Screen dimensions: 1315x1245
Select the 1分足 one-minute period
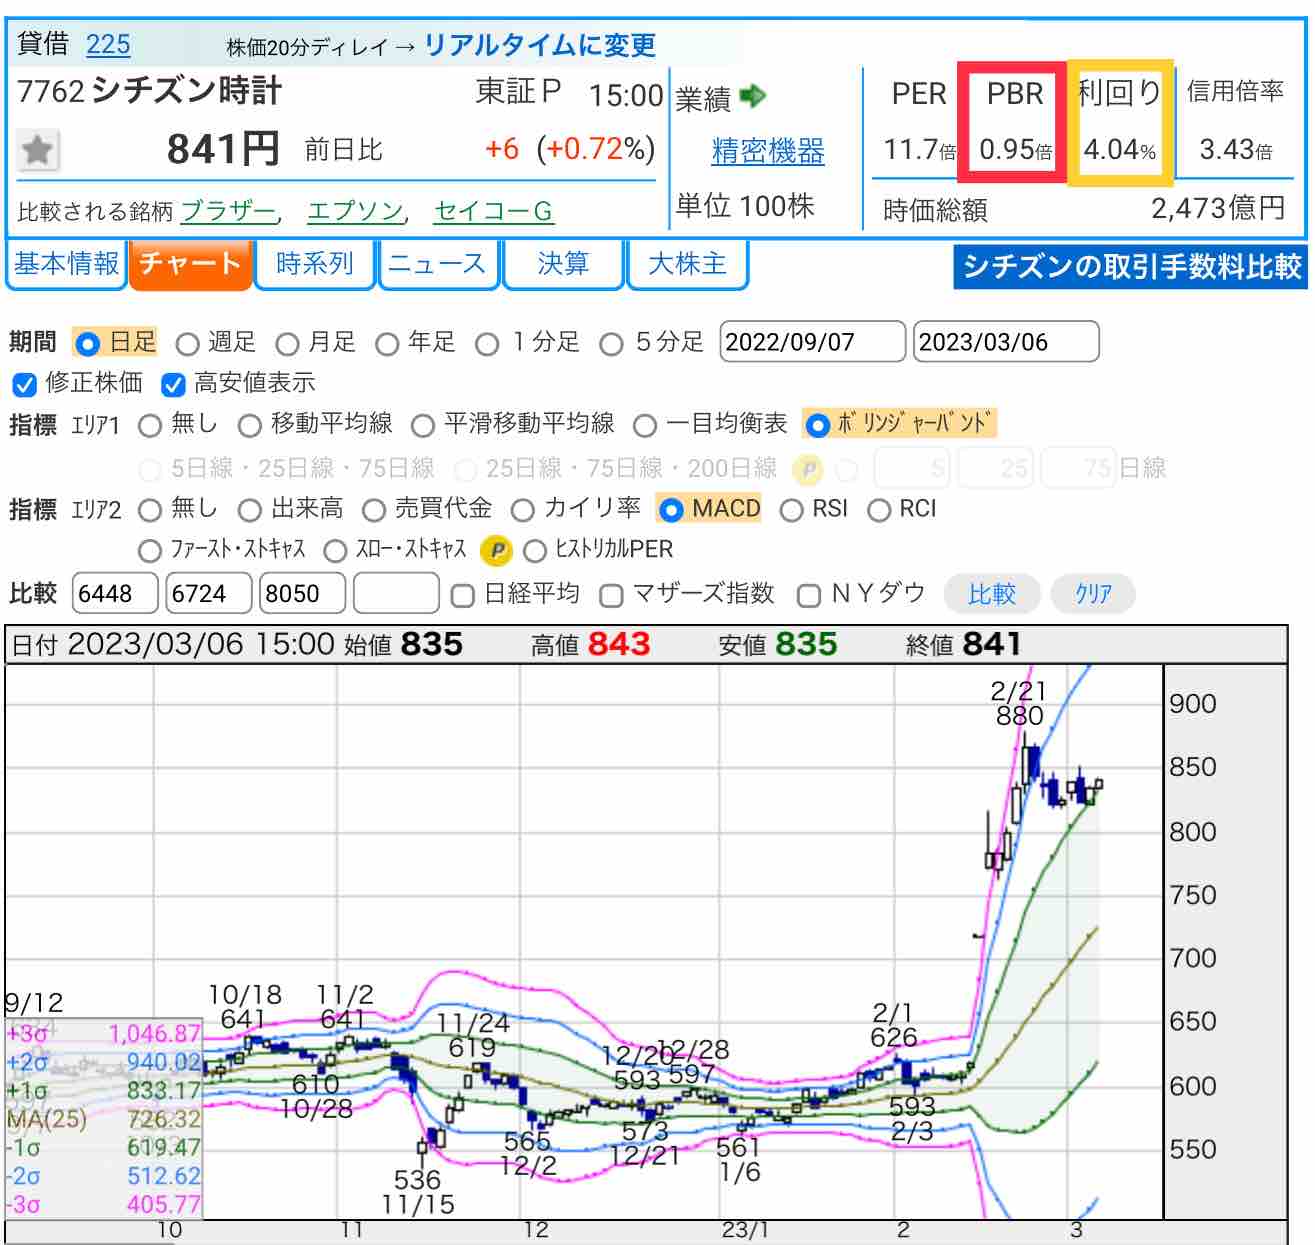(487, 344)
